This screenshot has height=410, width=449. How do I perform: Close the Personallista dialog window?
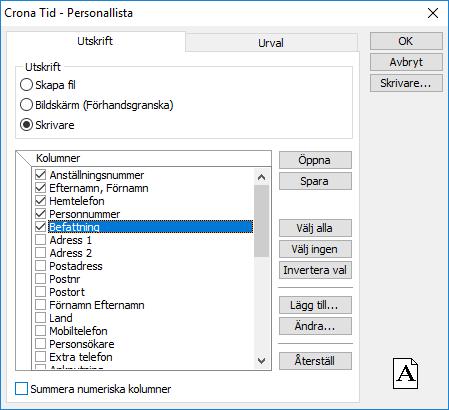tap(433, 13)
